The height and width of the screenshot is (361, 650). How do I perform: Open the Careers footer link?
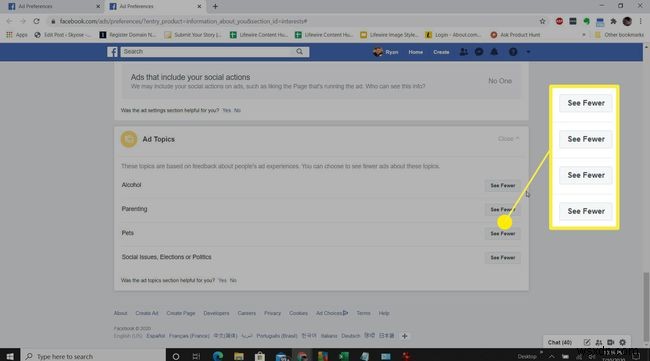[247, 313]
